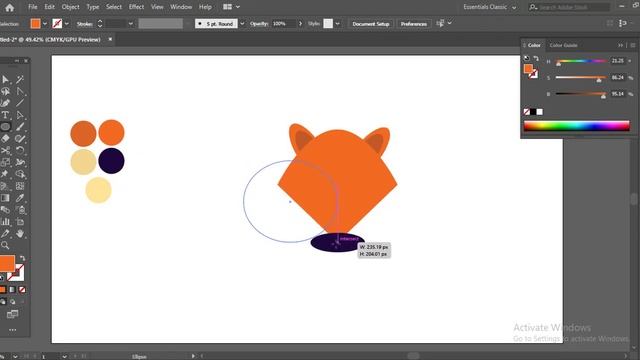640x360 pixels.
Task: Collapse the Color panel with double arrows
Action: tap(620, 45)
